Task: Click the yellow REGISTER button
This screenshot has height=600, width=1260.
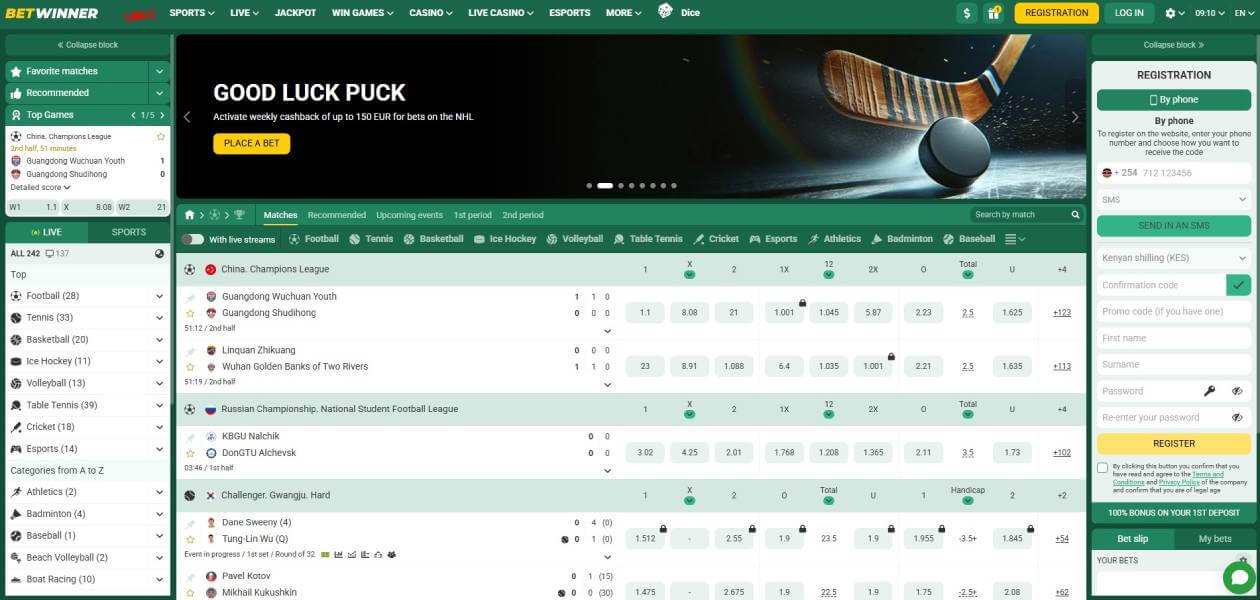Action: (x=1174, y=444)
